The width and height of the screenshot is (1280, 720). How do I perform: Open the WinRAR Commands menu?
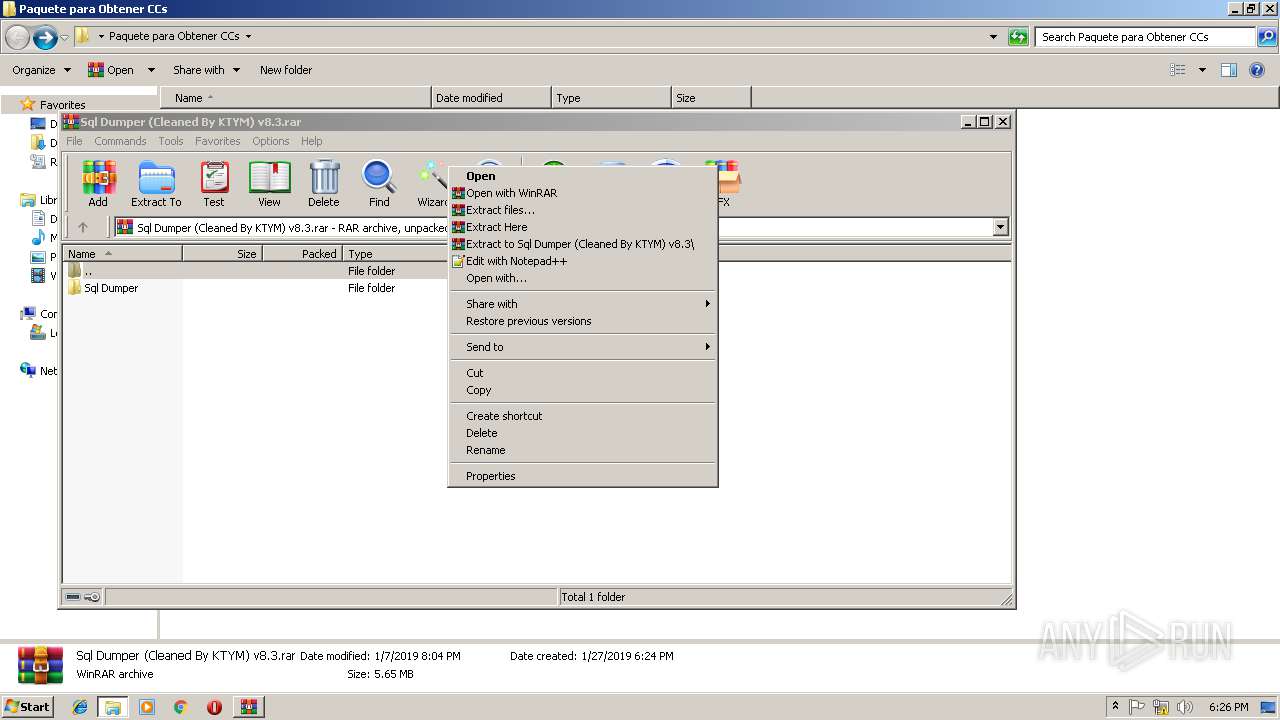click(120, 141)
